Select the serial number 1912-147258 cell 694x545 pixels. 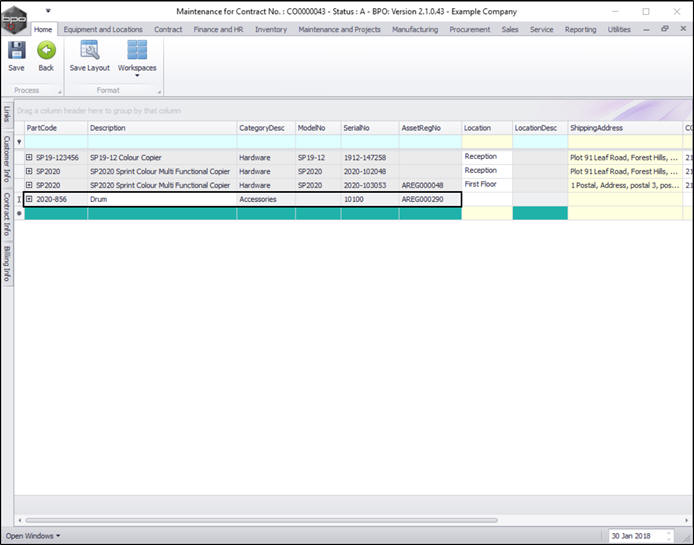coord(370,158)
